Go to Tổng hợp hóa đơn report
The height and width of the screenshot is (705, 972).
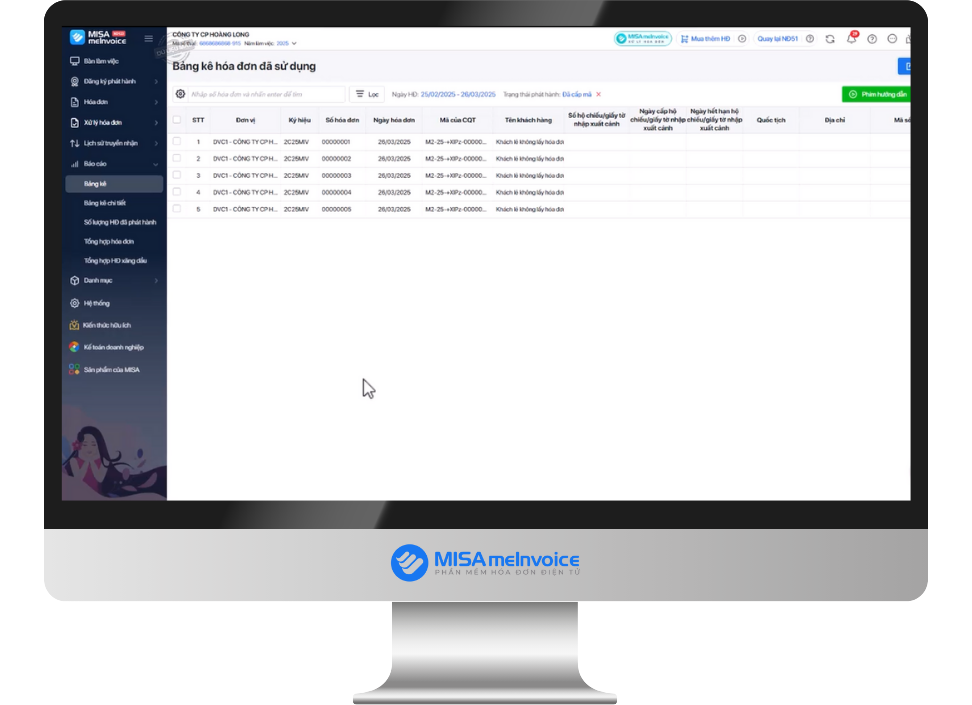click(x=109, y=241)
